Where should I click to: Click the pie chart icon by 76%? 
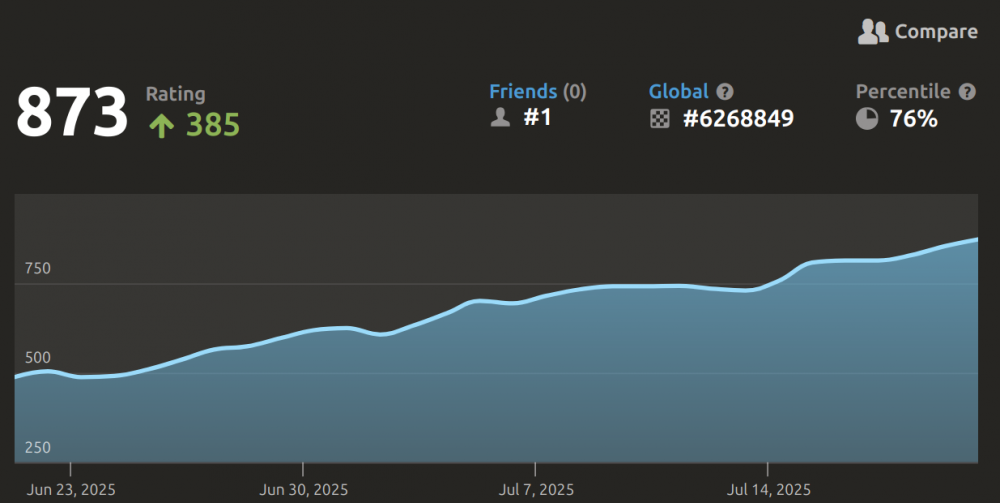pos(867,119)
